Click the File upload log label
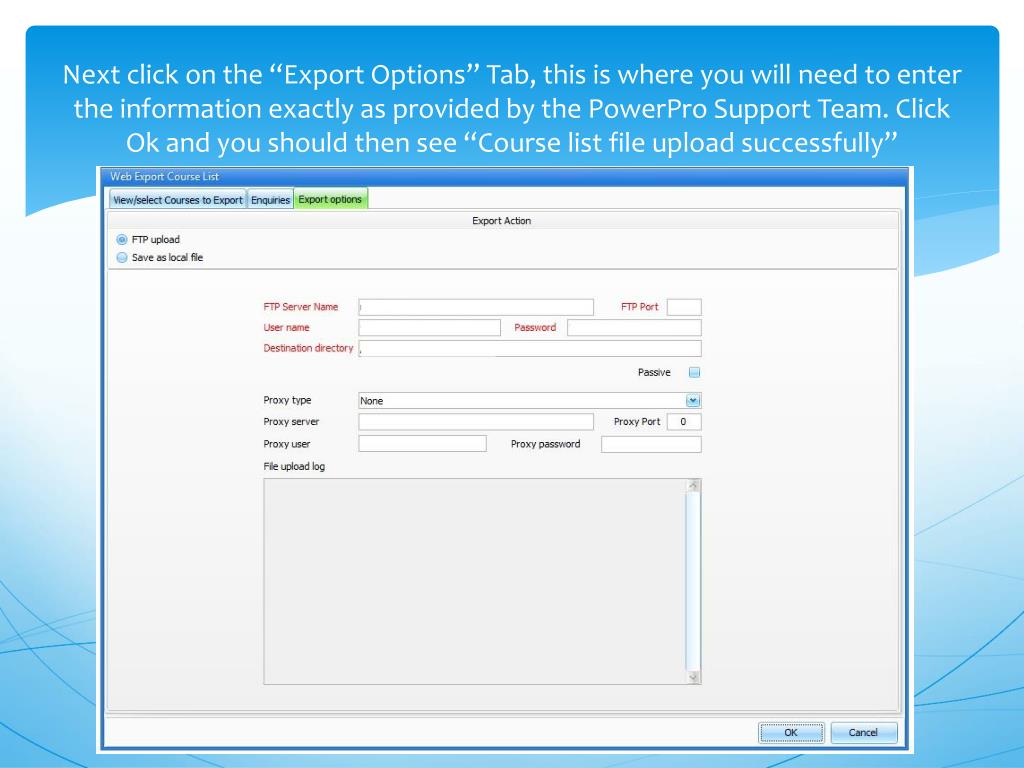Screen dimensions: 1024x768 (294, 466)
